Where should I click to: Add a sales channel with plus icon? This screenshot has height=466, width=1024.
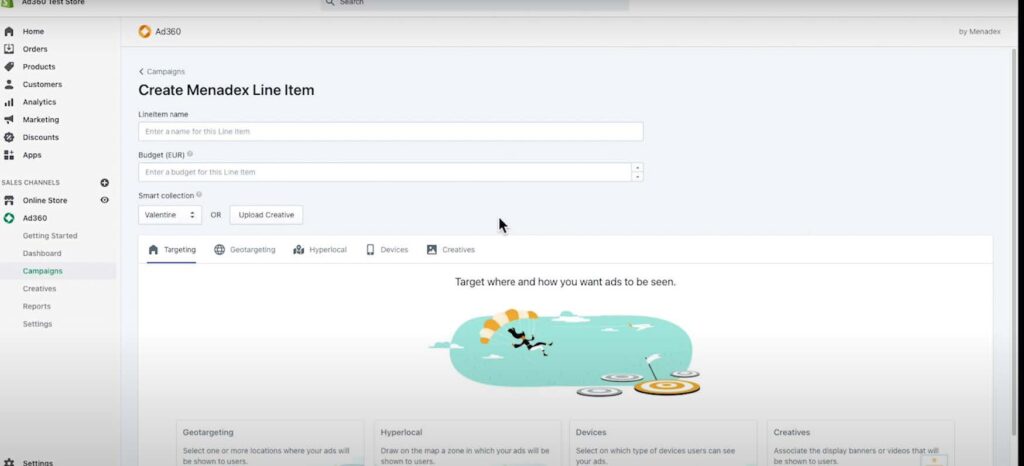point(104,183)
